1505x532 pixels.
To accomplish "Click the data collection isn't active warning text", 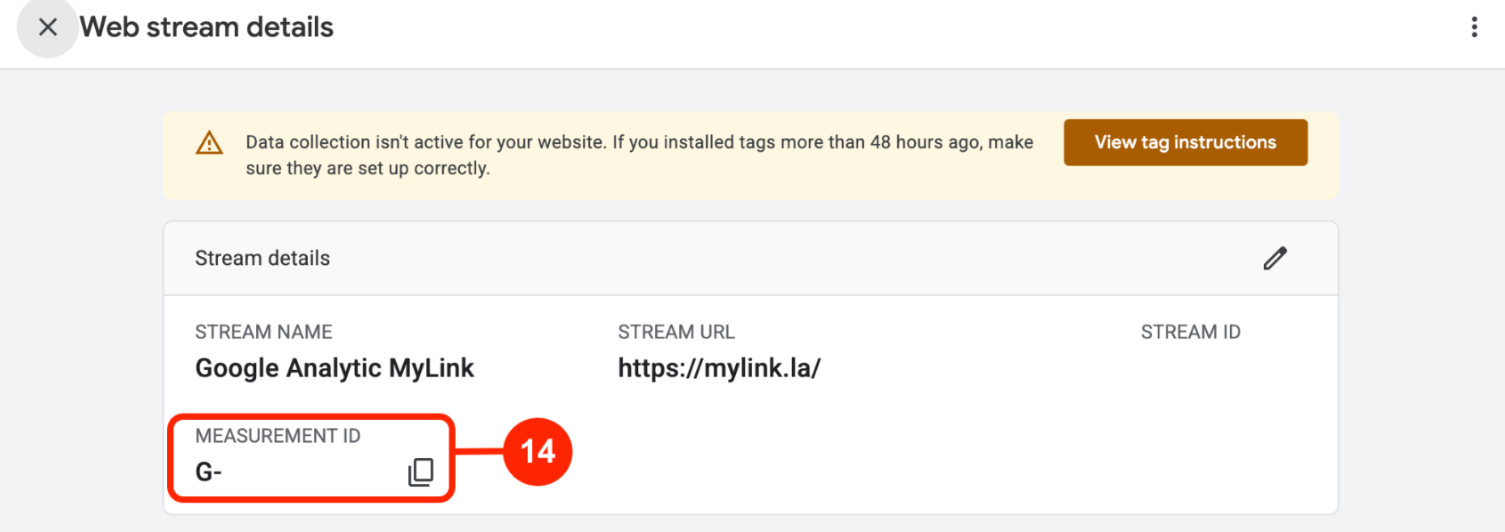I will 639,155.
